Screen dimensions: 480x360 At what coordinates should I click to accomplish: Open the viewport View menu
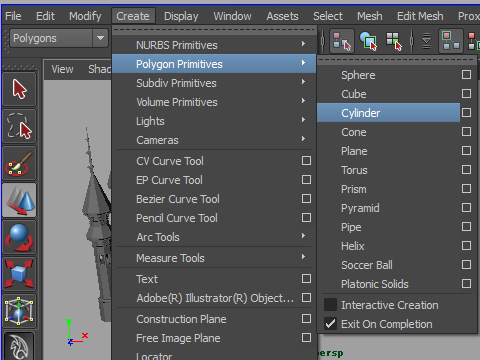[62, 69]
